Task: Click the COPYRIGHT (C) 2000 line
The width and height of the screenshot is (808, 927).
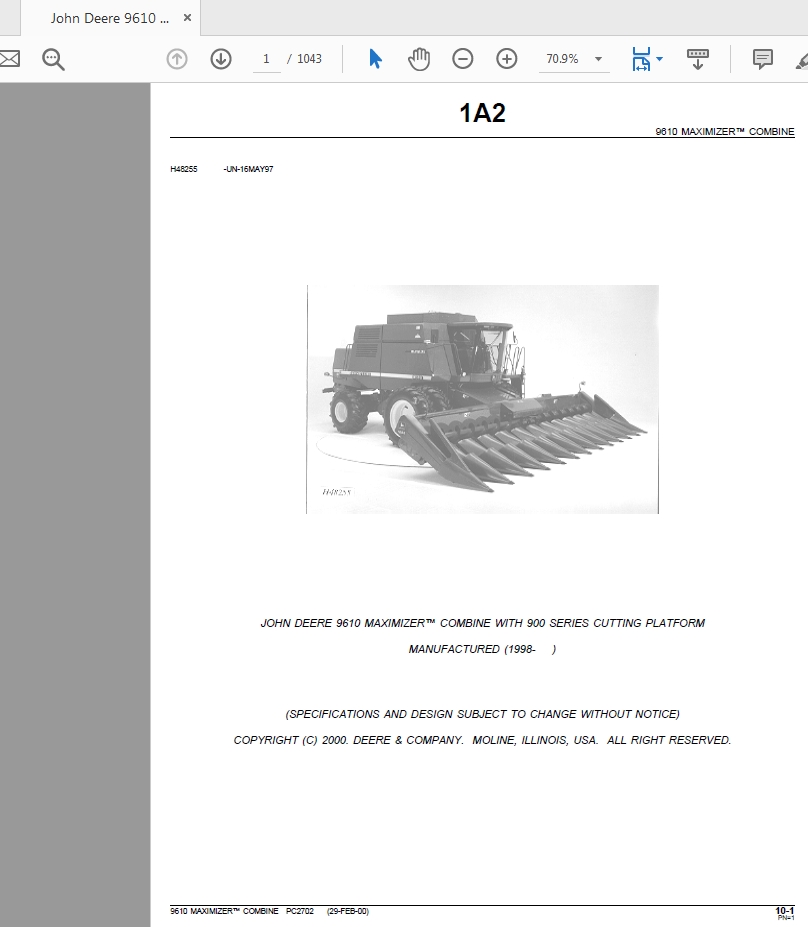Action: (x=482, y=740)
